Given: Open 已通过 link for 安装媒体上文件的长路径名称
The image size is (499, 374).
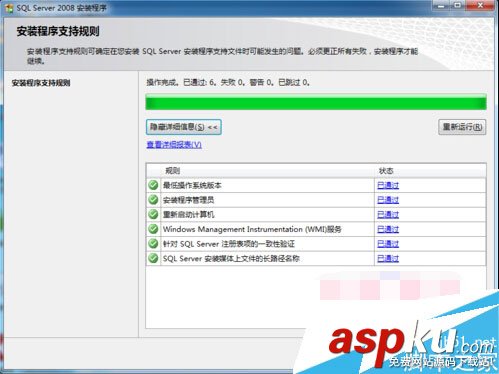Looking at the screenshot, I should click(x=388, y=259).
